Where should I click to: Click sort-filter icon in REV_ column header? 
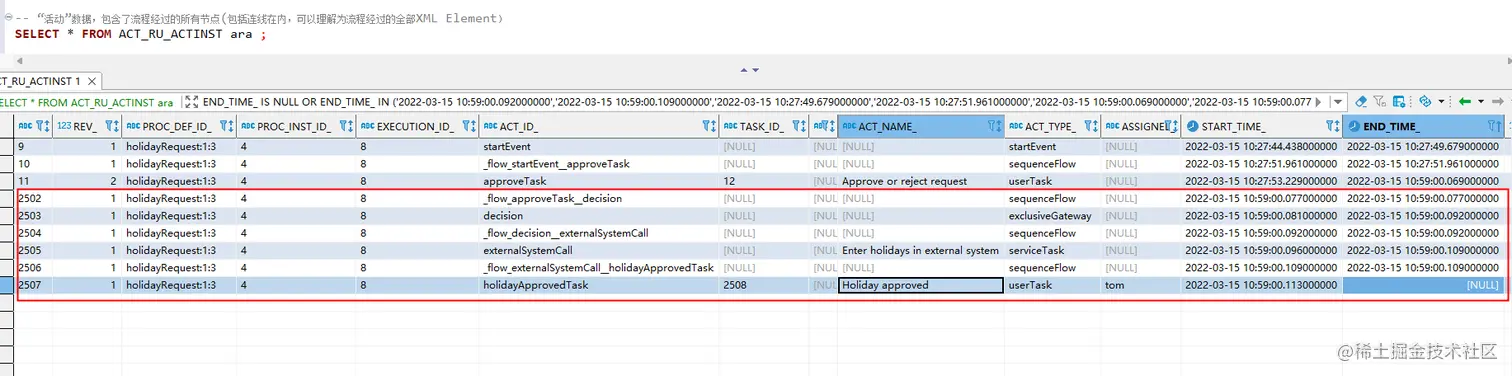point(112,126)
